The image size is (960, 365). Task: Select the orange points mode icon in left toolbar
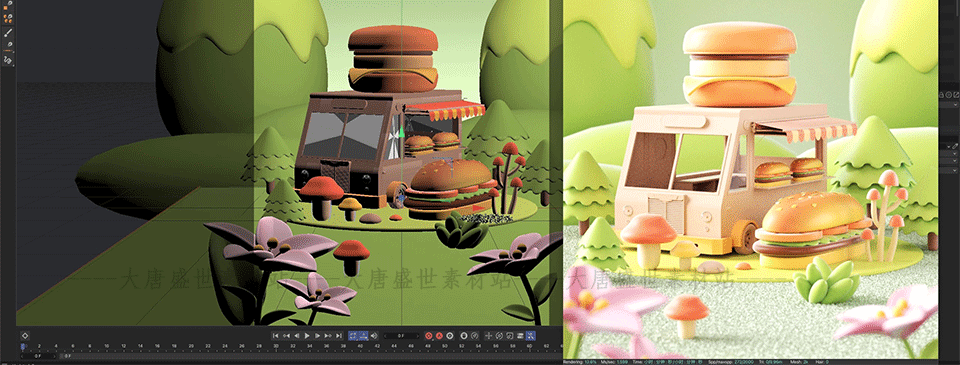click(7, 18)
